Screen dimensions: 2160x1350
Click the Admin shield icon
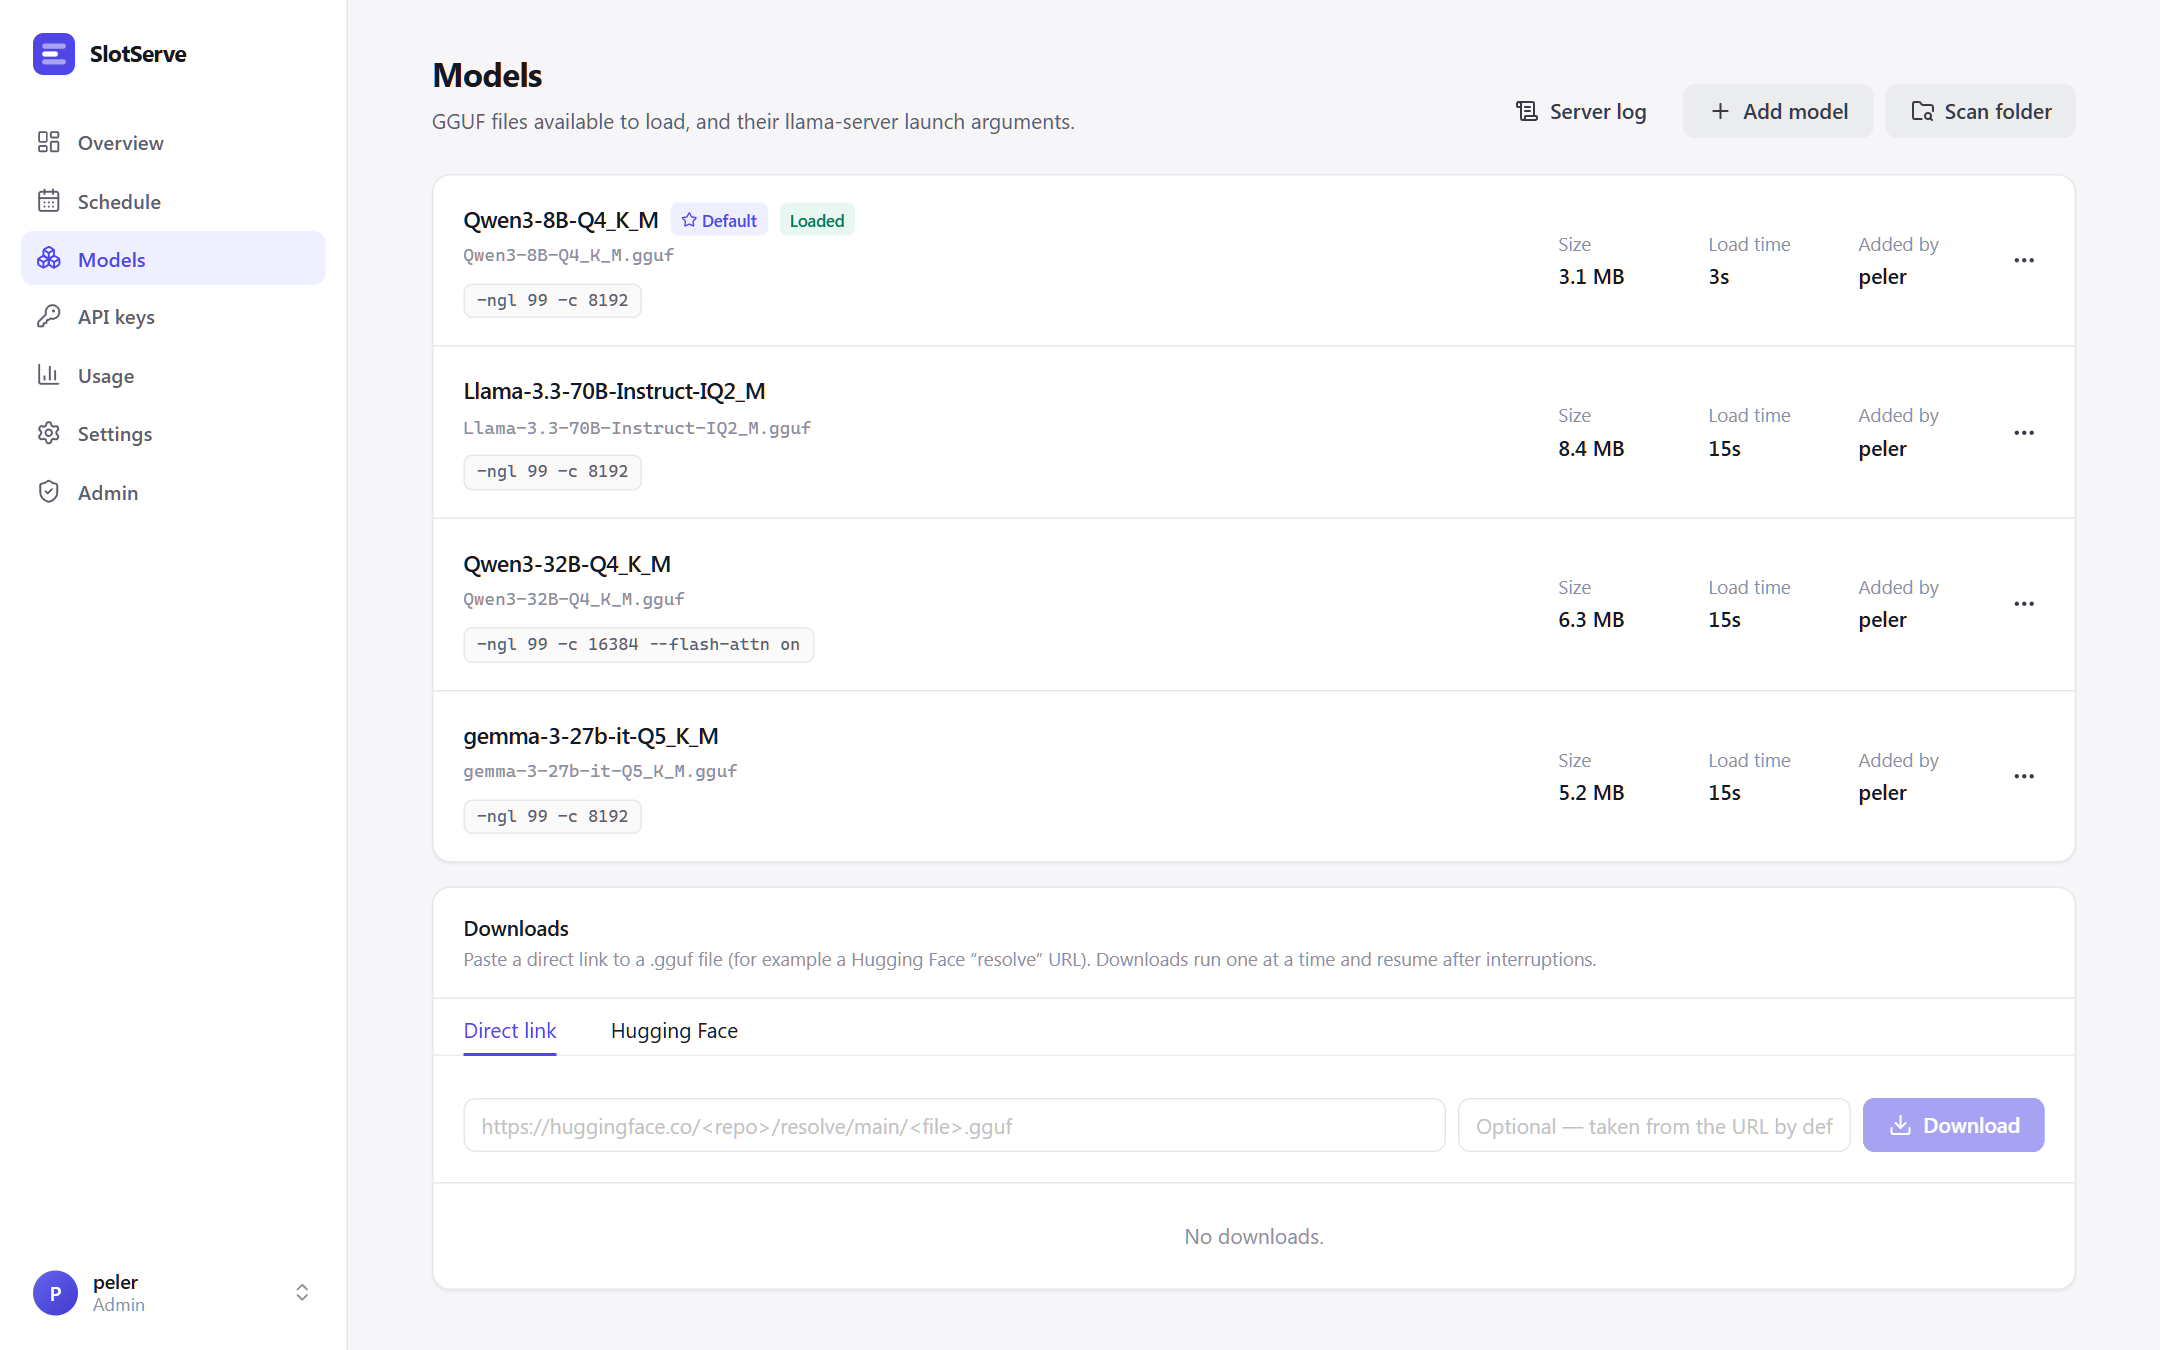(x=48, y=491)
